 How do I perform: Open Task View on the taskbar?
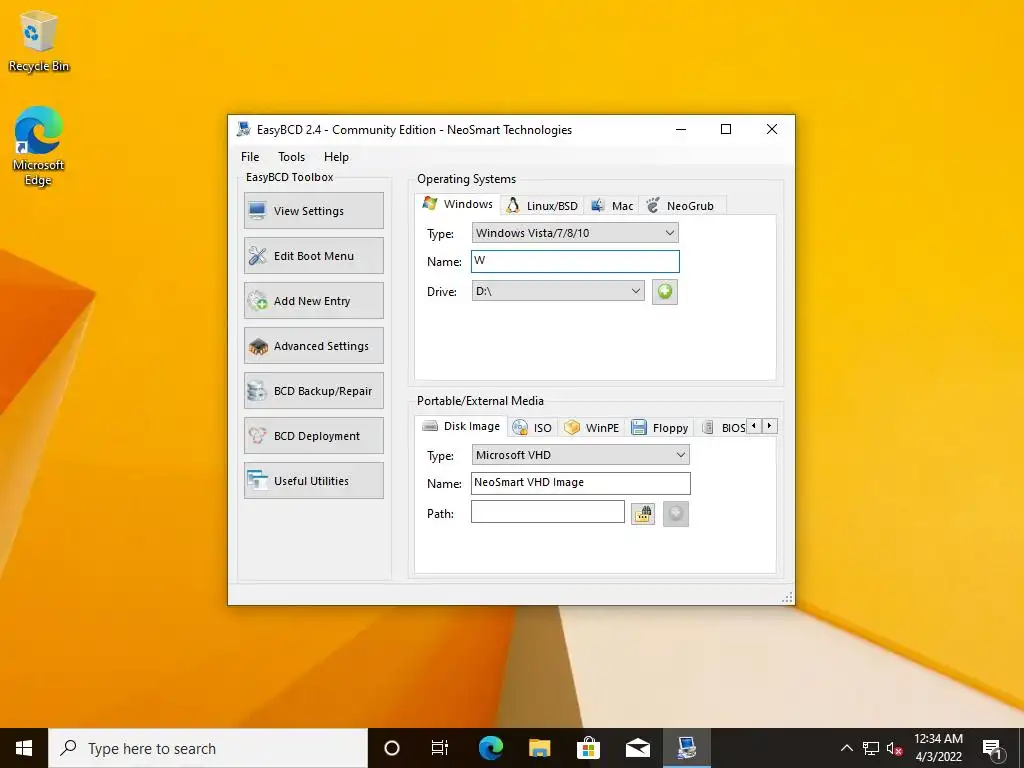[x=440, y=748]
